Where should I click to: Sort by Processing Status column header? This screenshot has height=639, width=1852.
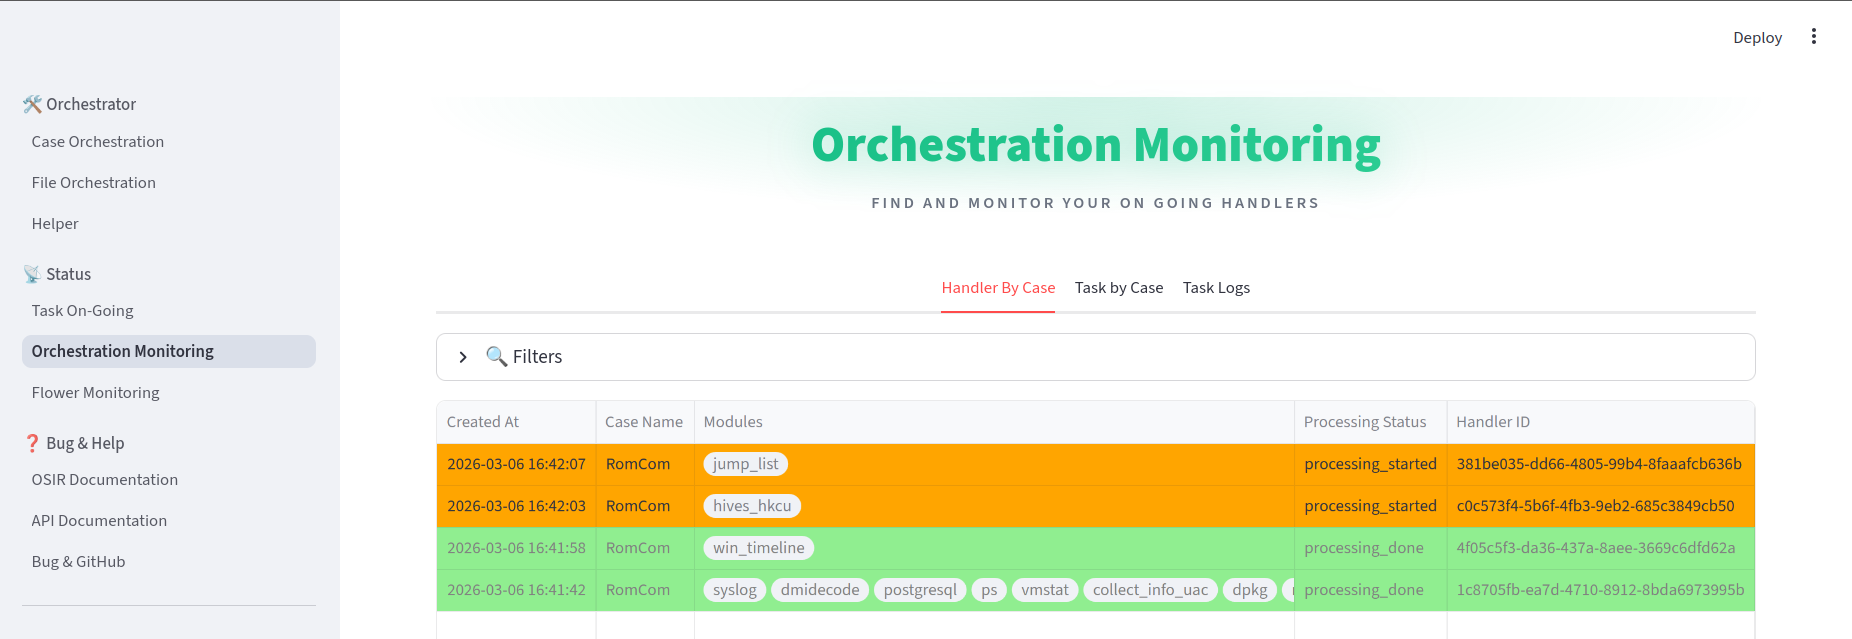point(1370,422)
